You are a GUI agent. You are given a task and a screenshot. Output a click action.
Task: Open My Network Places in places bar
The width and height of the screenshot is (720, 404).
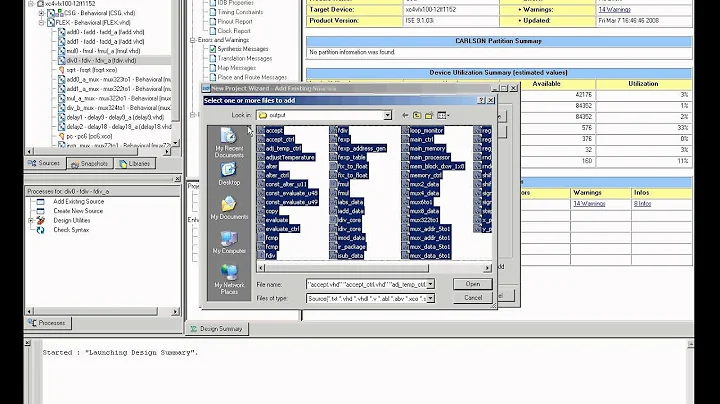[229, 279]
